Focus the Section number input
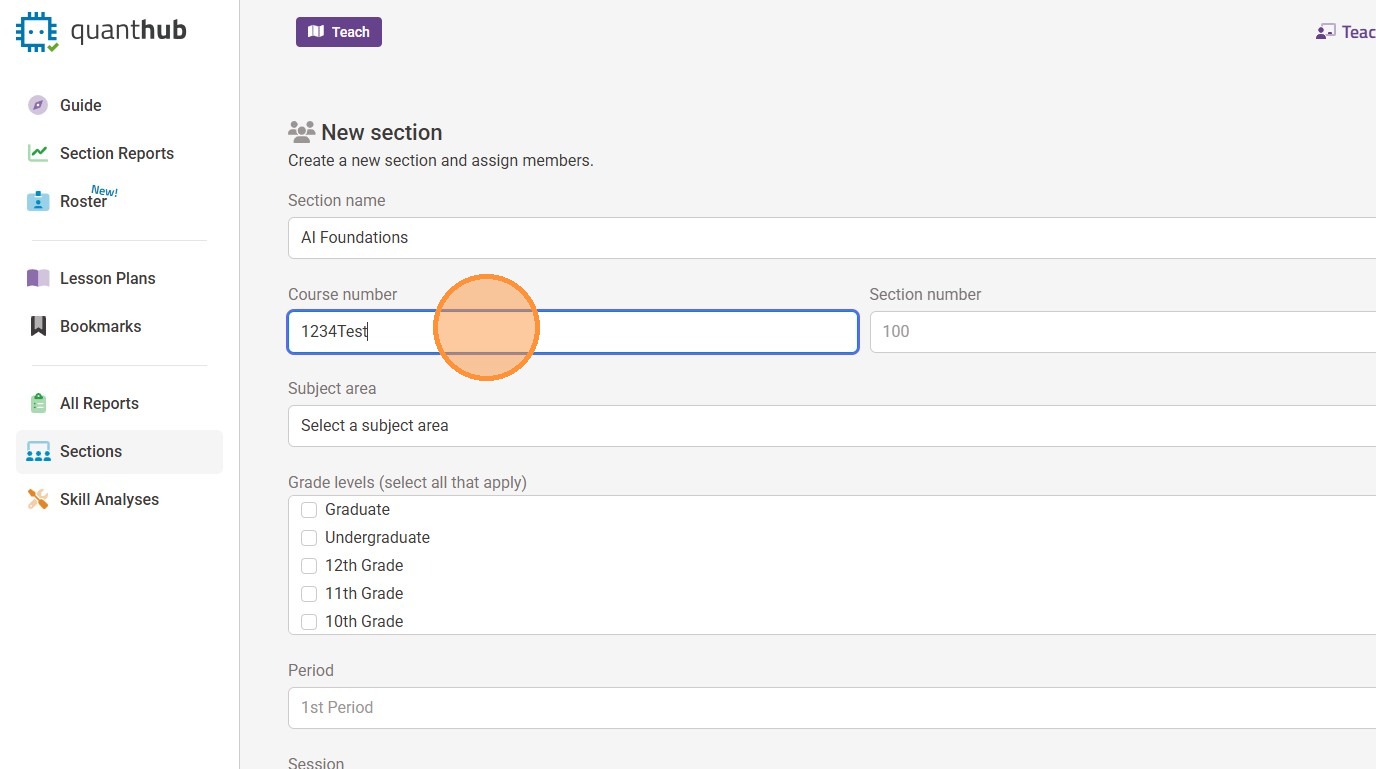The height and width of the screenshot is (769, 1376). pos(1120,332)
